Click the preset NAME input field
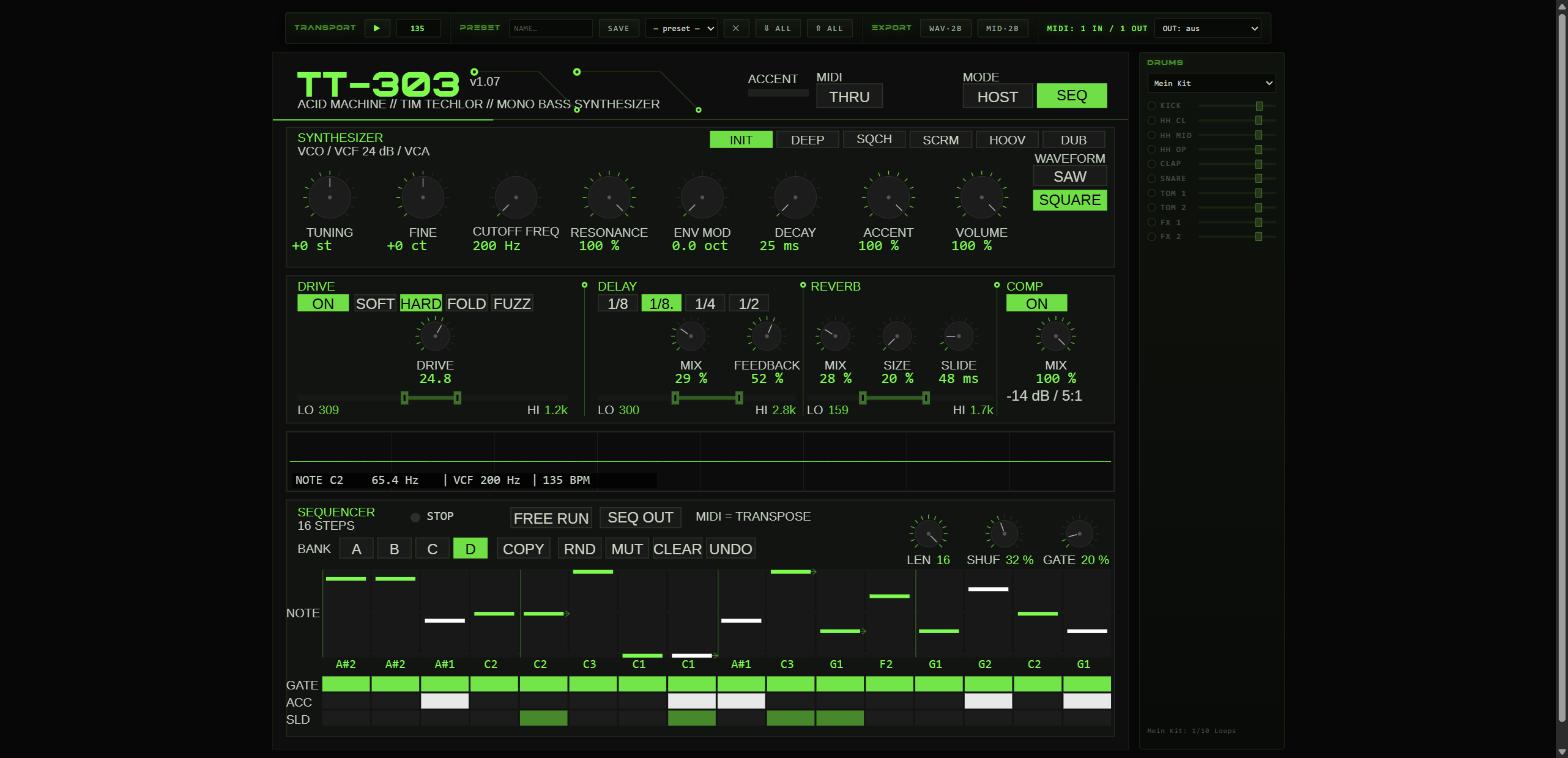The width and height of the screenshot is (1568, 758). (551, 28)
